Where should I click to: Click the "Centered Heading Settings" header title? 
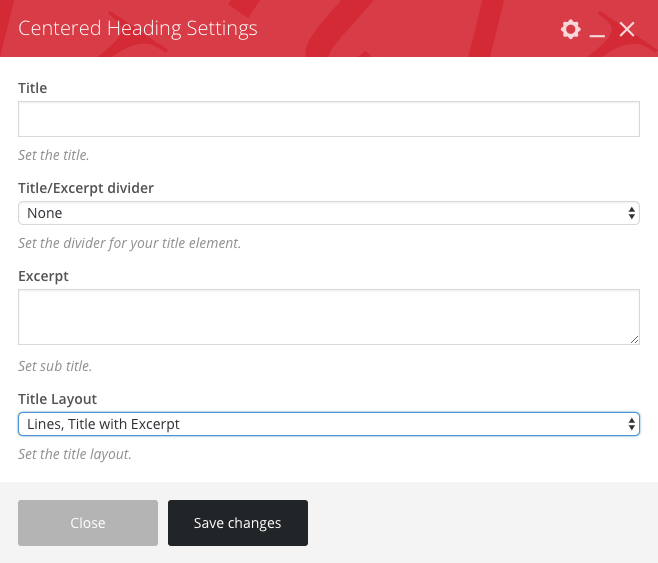click(x=138, y=28)
